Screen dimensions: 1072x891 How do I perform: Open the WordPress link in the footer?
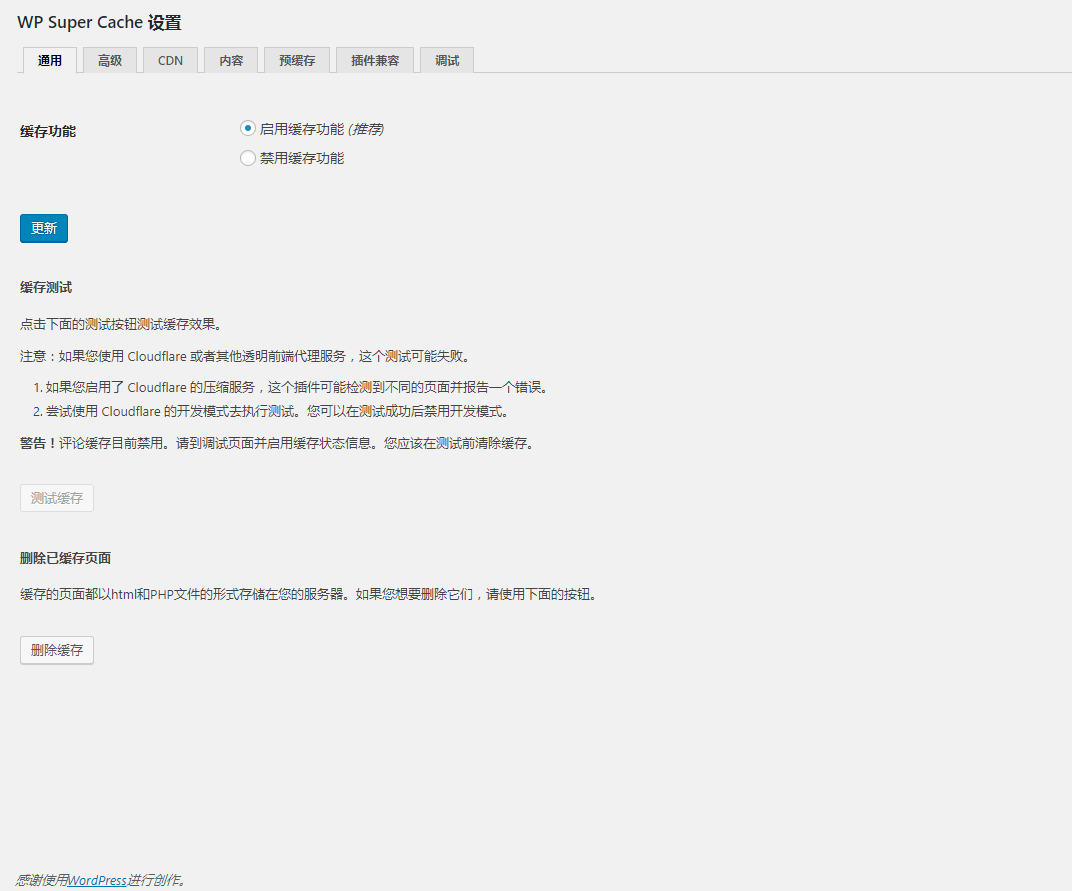(97, 880)
